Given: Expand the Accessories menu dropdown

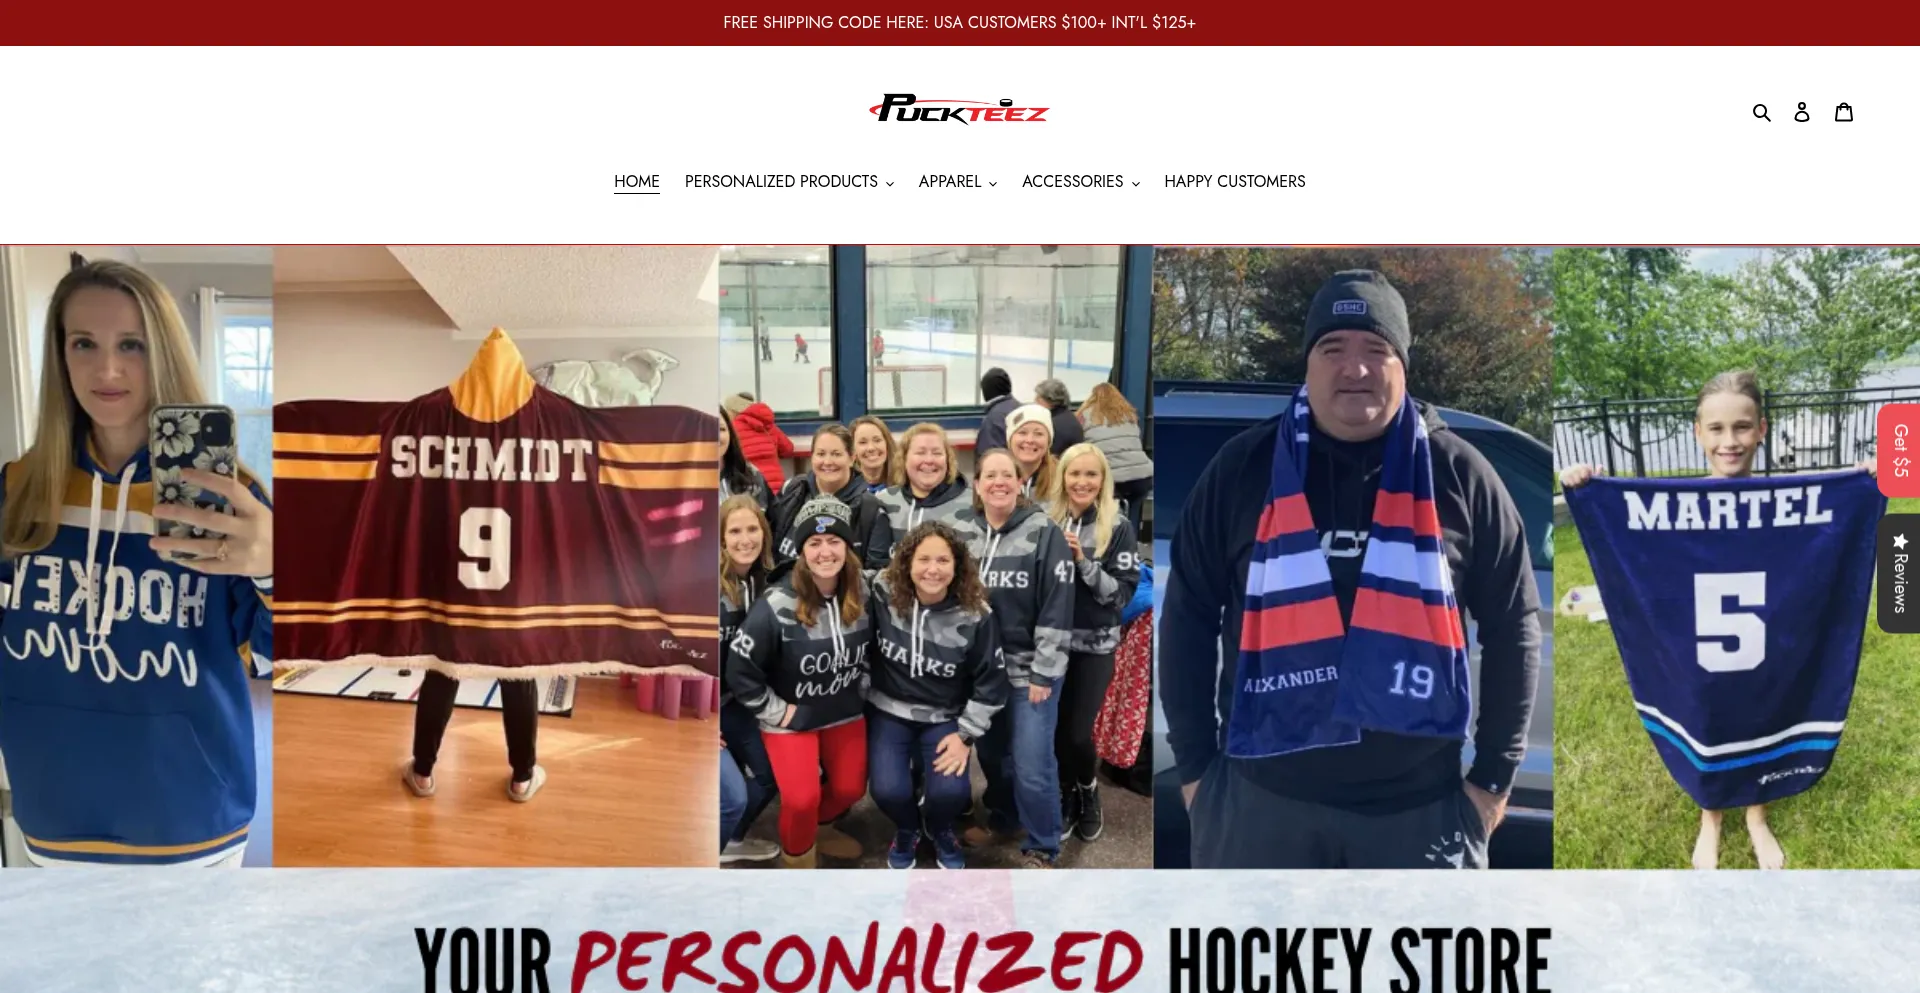Looking at the screenshot, I should (1080, 182).
